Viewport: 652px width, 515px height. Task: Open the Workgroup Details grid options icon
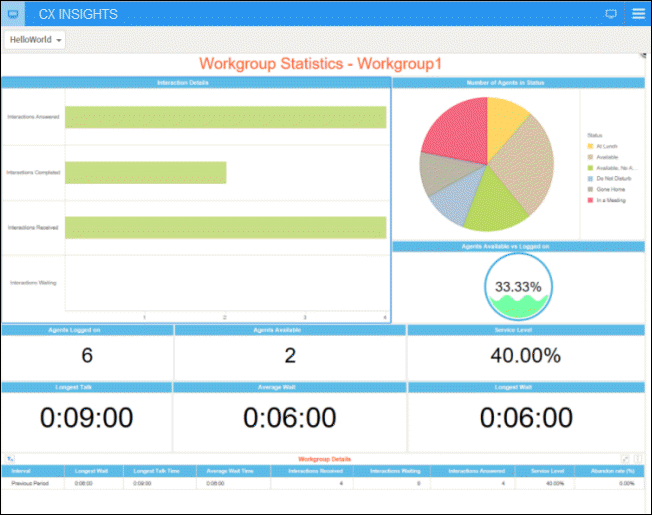638,458
